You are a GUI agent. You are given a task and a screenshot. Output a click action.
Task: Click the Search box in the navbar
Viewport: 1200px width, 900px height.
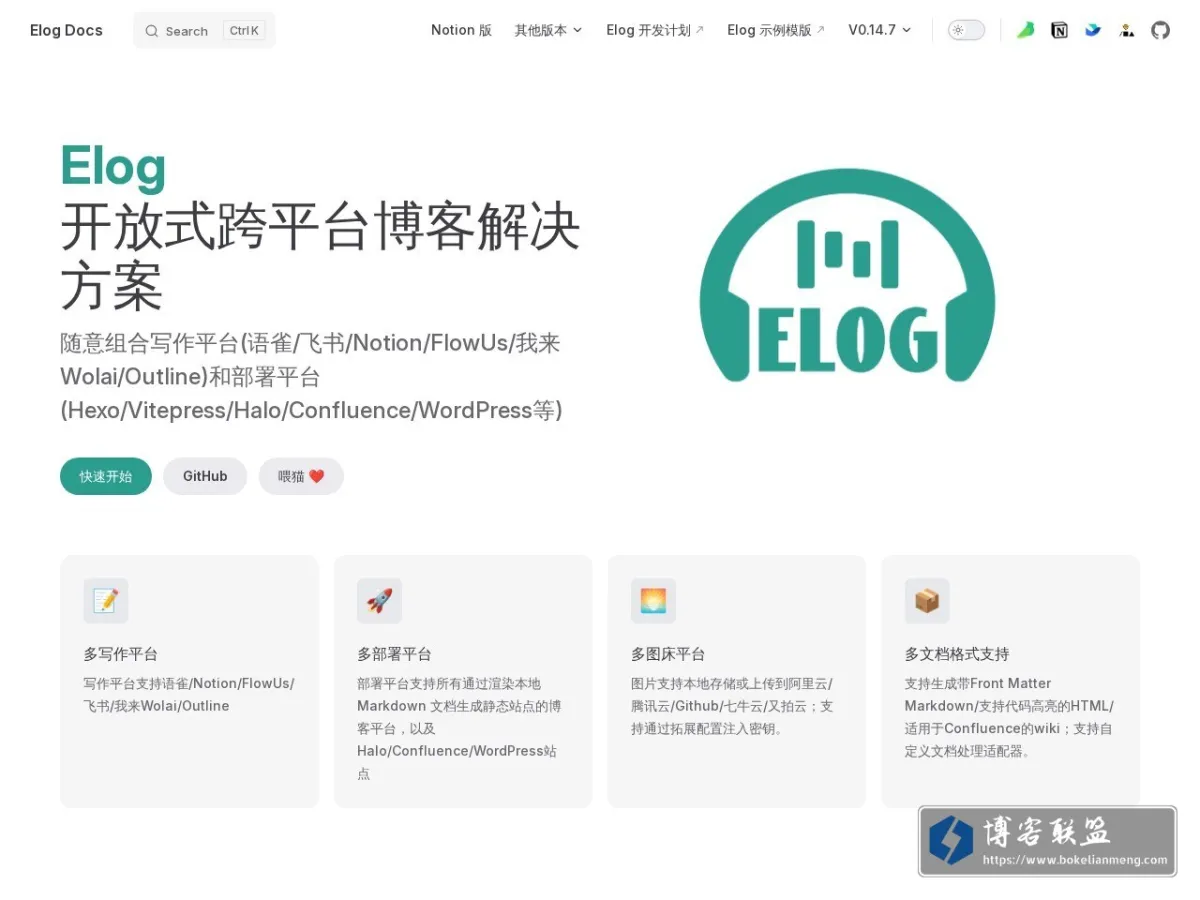point(204,31)
